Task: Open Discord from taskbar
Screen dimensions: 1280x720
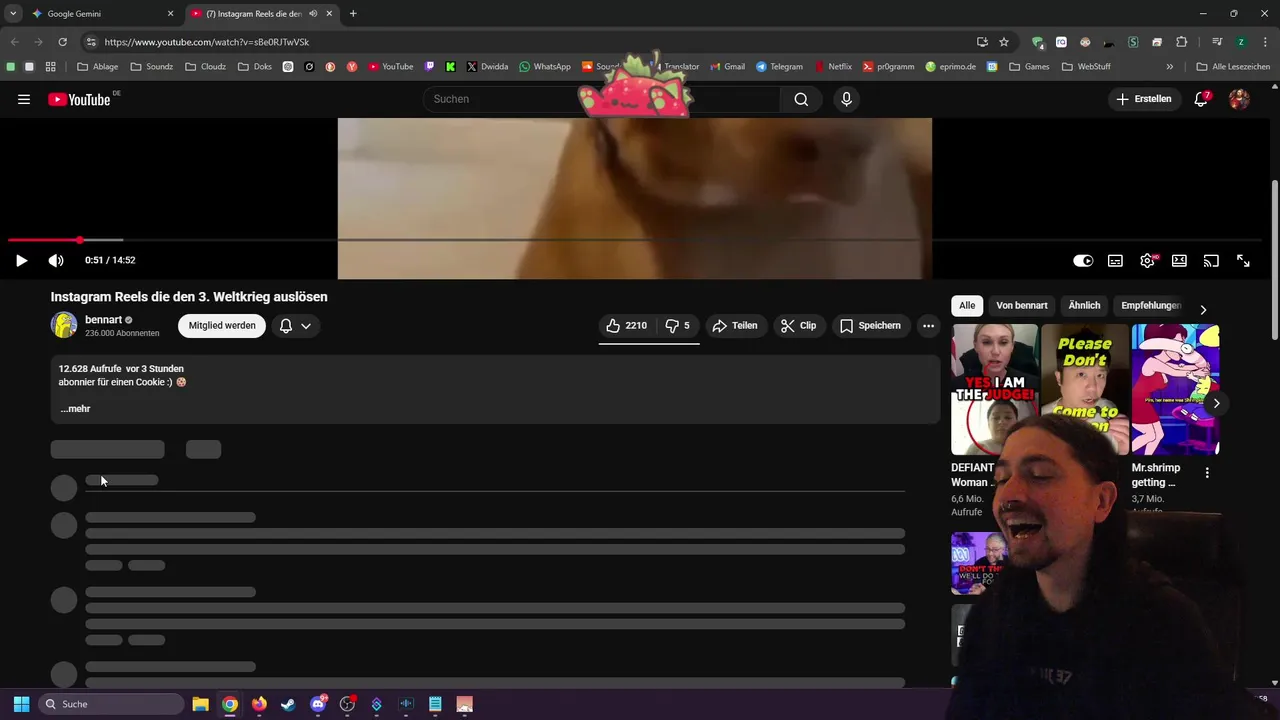Action: 318,704
